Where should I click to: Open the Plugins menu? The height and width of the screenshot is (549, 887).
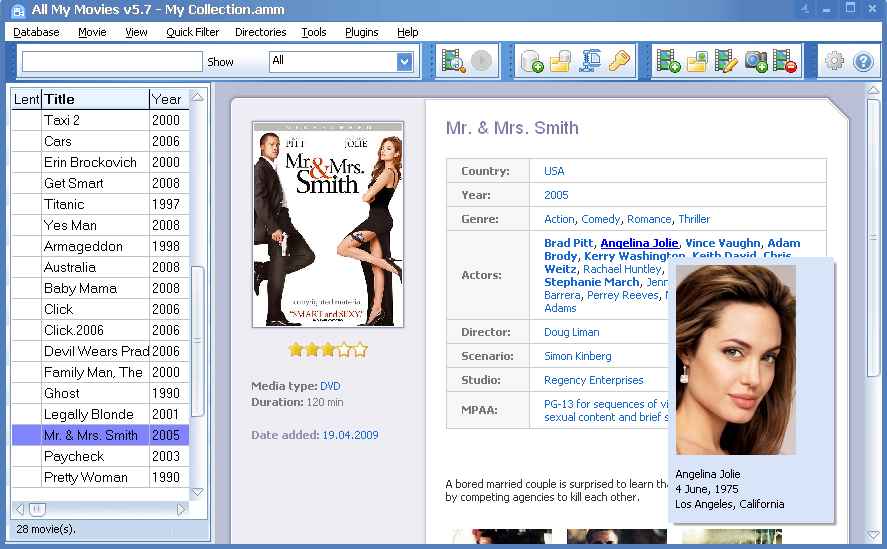[x=361, y=32]
